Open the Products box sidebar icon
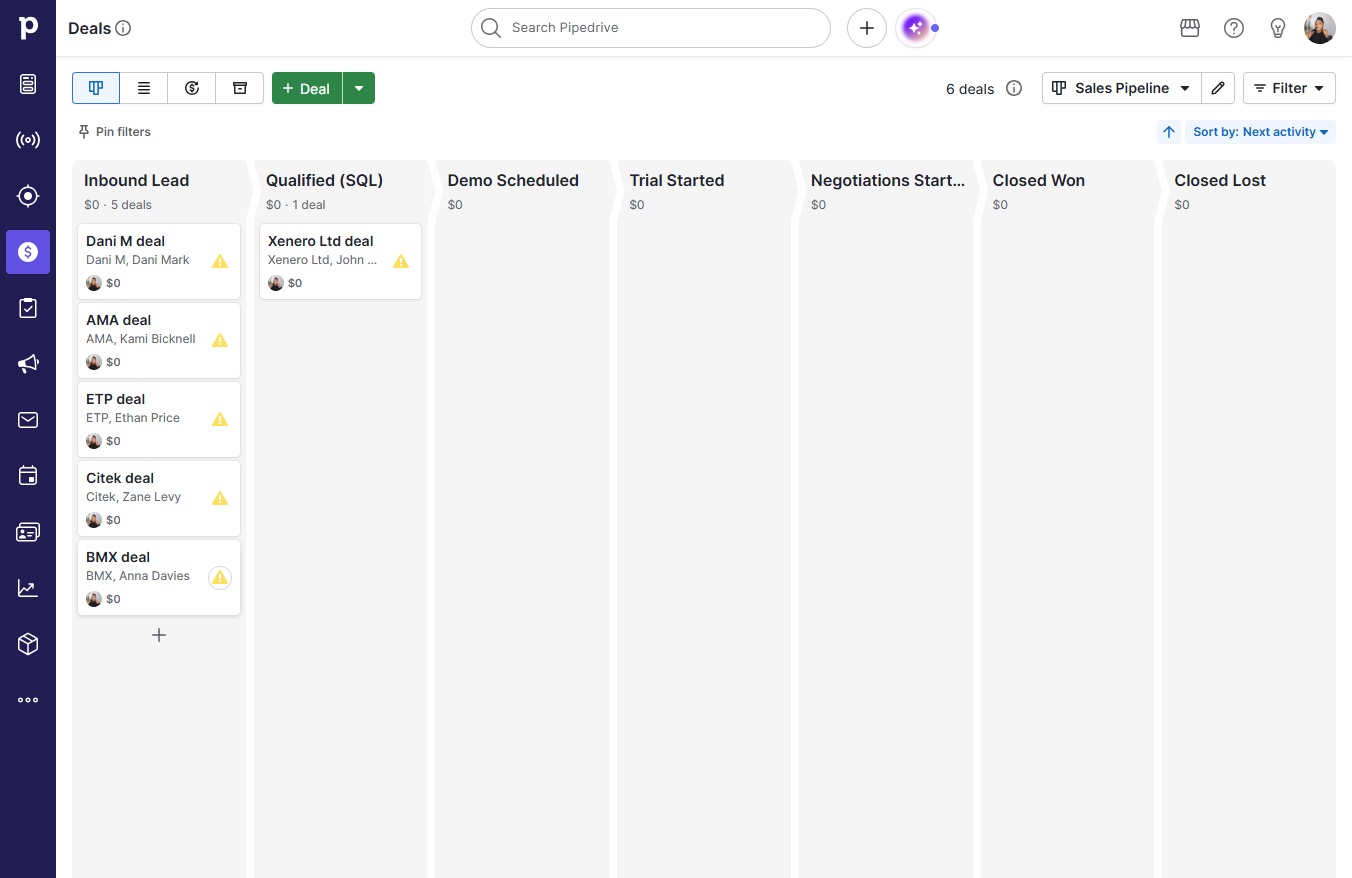 [28, 644]
